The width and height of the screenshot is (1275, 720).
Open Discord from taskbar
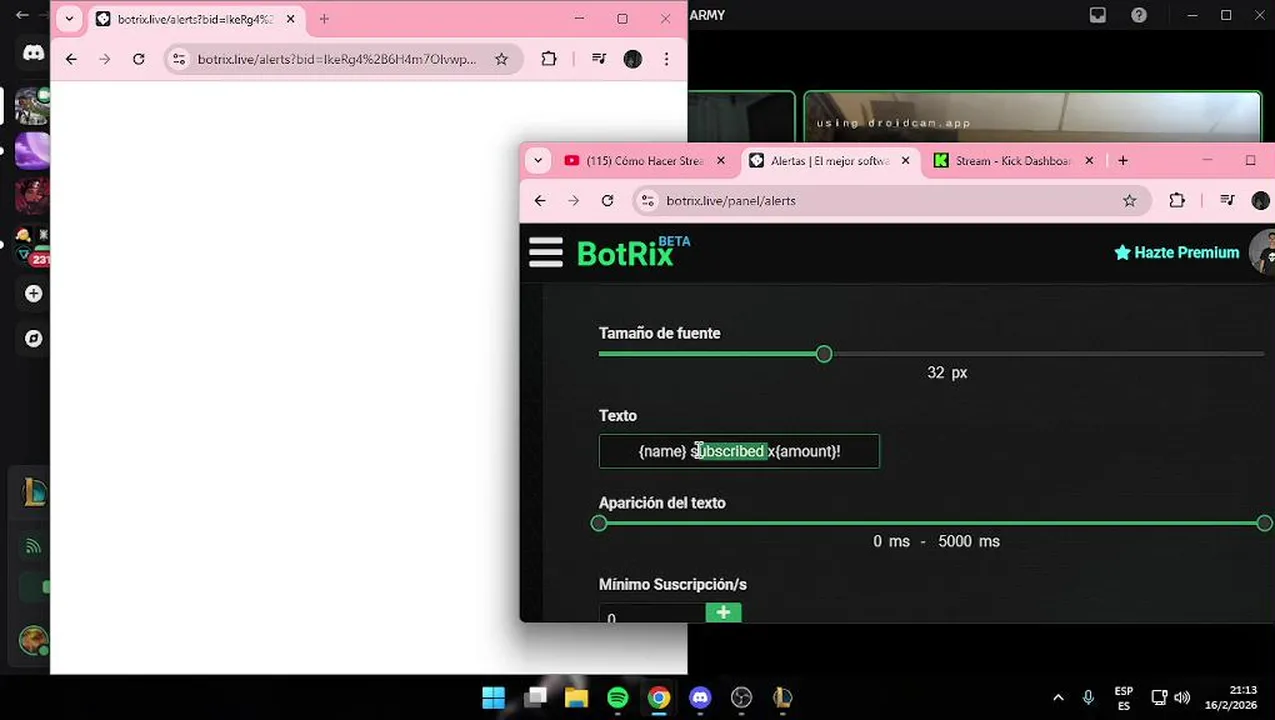click(x=700, y=697)
